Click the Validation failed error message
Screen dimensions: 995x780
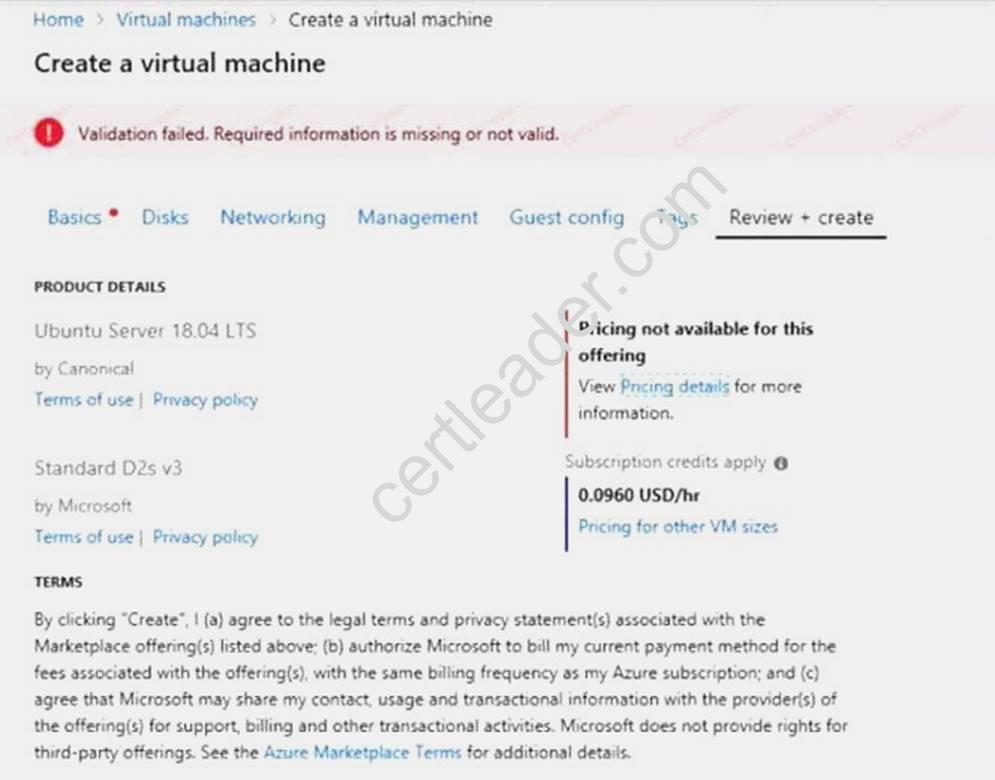(318, 134)
